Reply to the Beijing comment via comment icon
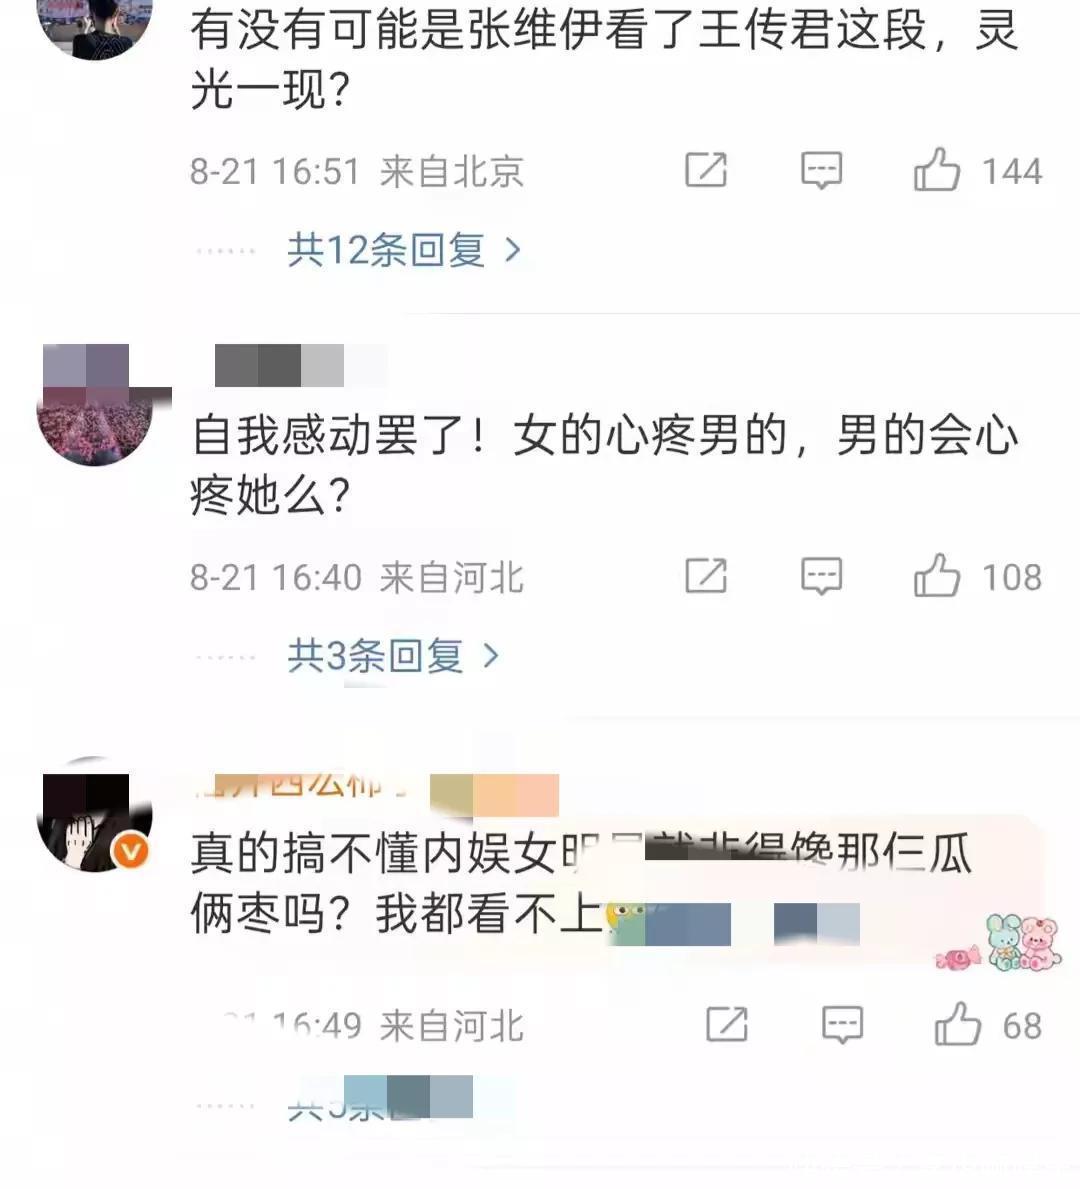 coord(821,170)
